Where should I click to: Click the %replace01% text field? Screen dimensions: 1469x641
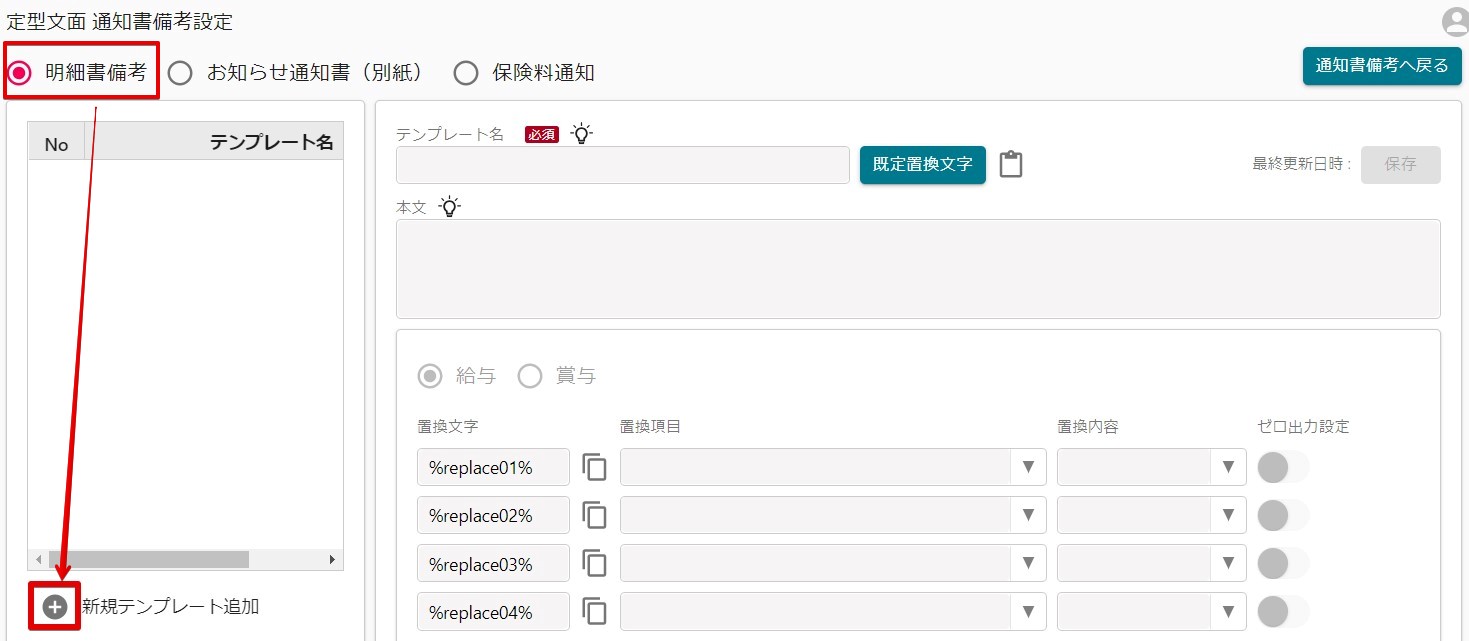pyautogui.click(x=493, y=467)
